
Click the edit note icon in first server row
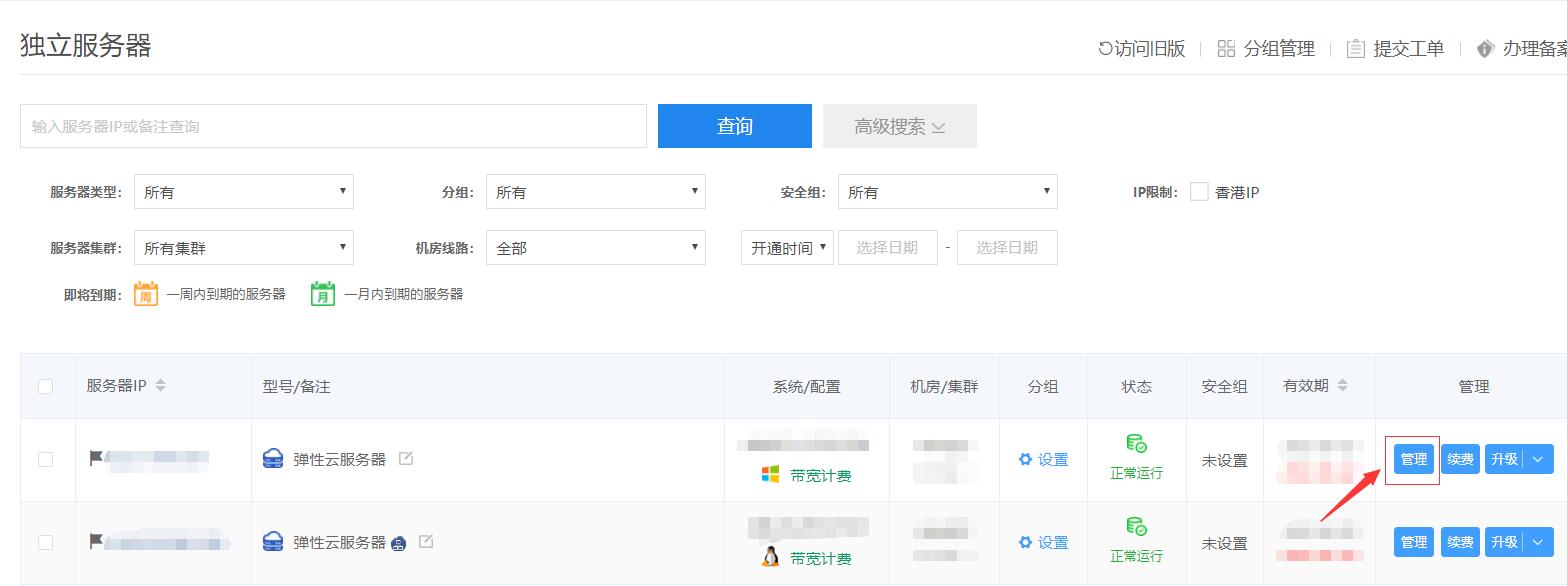(x=406, y=459)
